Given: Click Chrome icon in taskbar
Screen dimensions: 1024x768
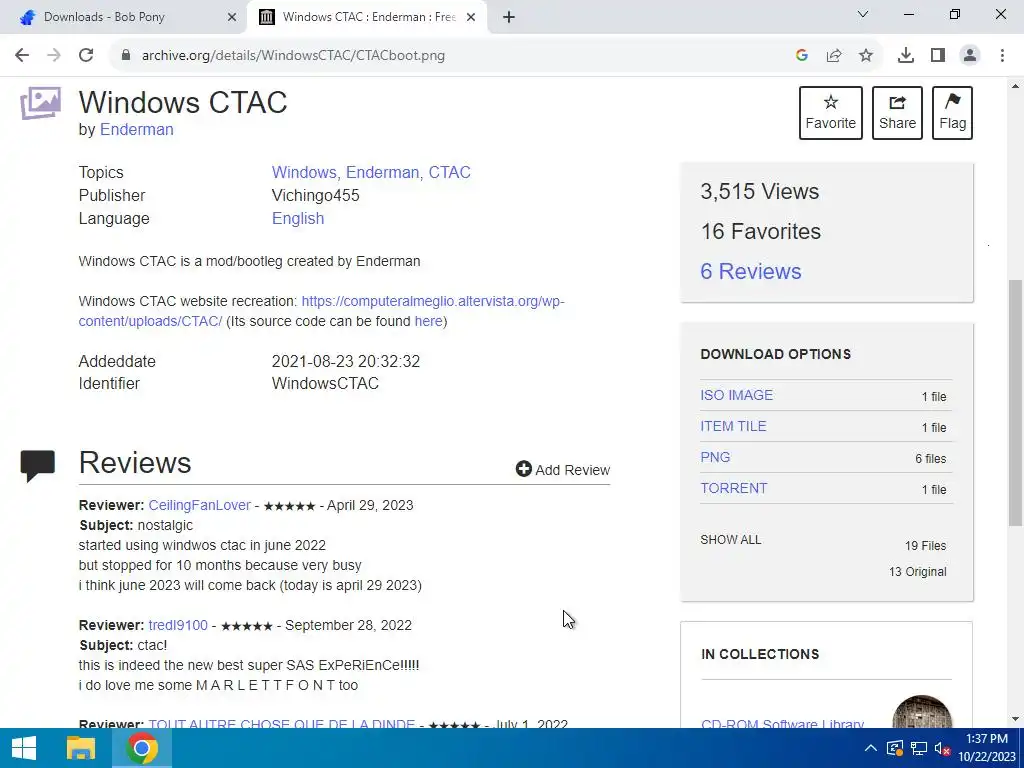Looking at the screenshot, I should 142,748.
